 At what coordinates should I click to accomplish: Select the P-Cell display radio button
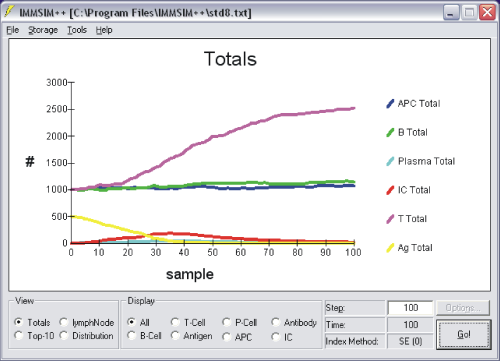(227, 322)
